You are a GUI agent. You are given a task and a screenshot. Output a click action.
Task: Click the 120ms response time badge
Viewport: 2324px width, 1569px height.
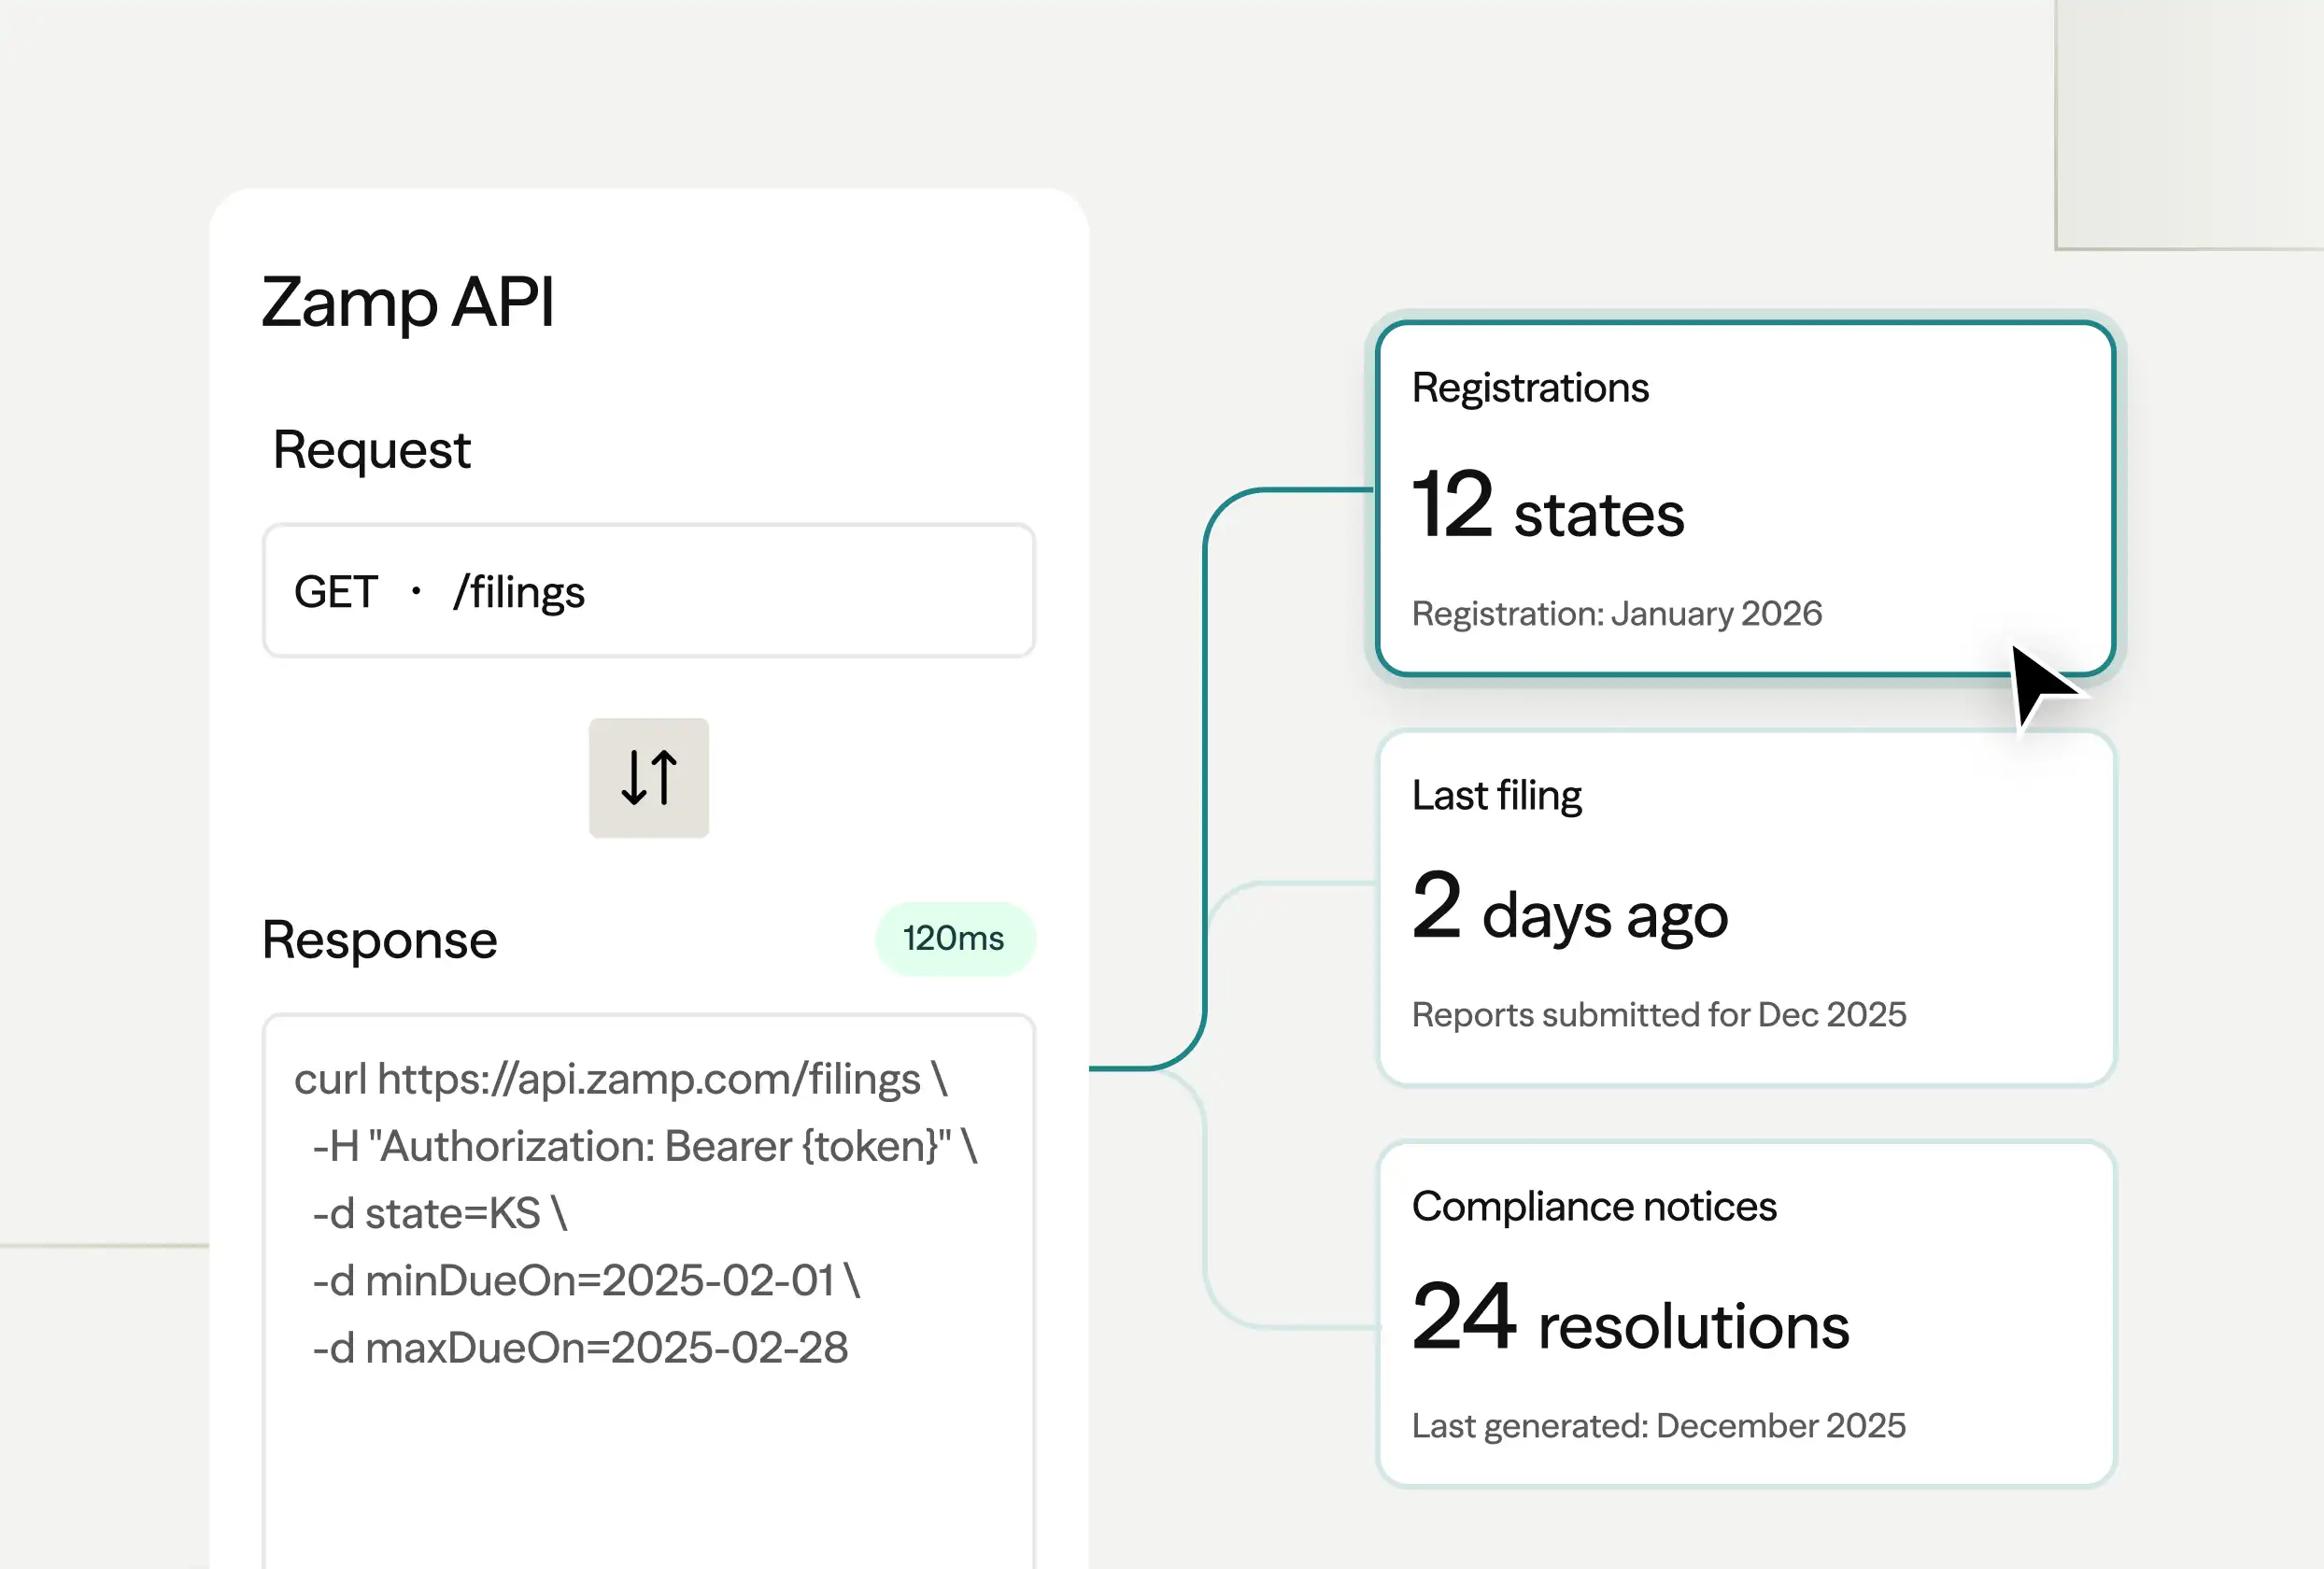[x=954, y=938]
